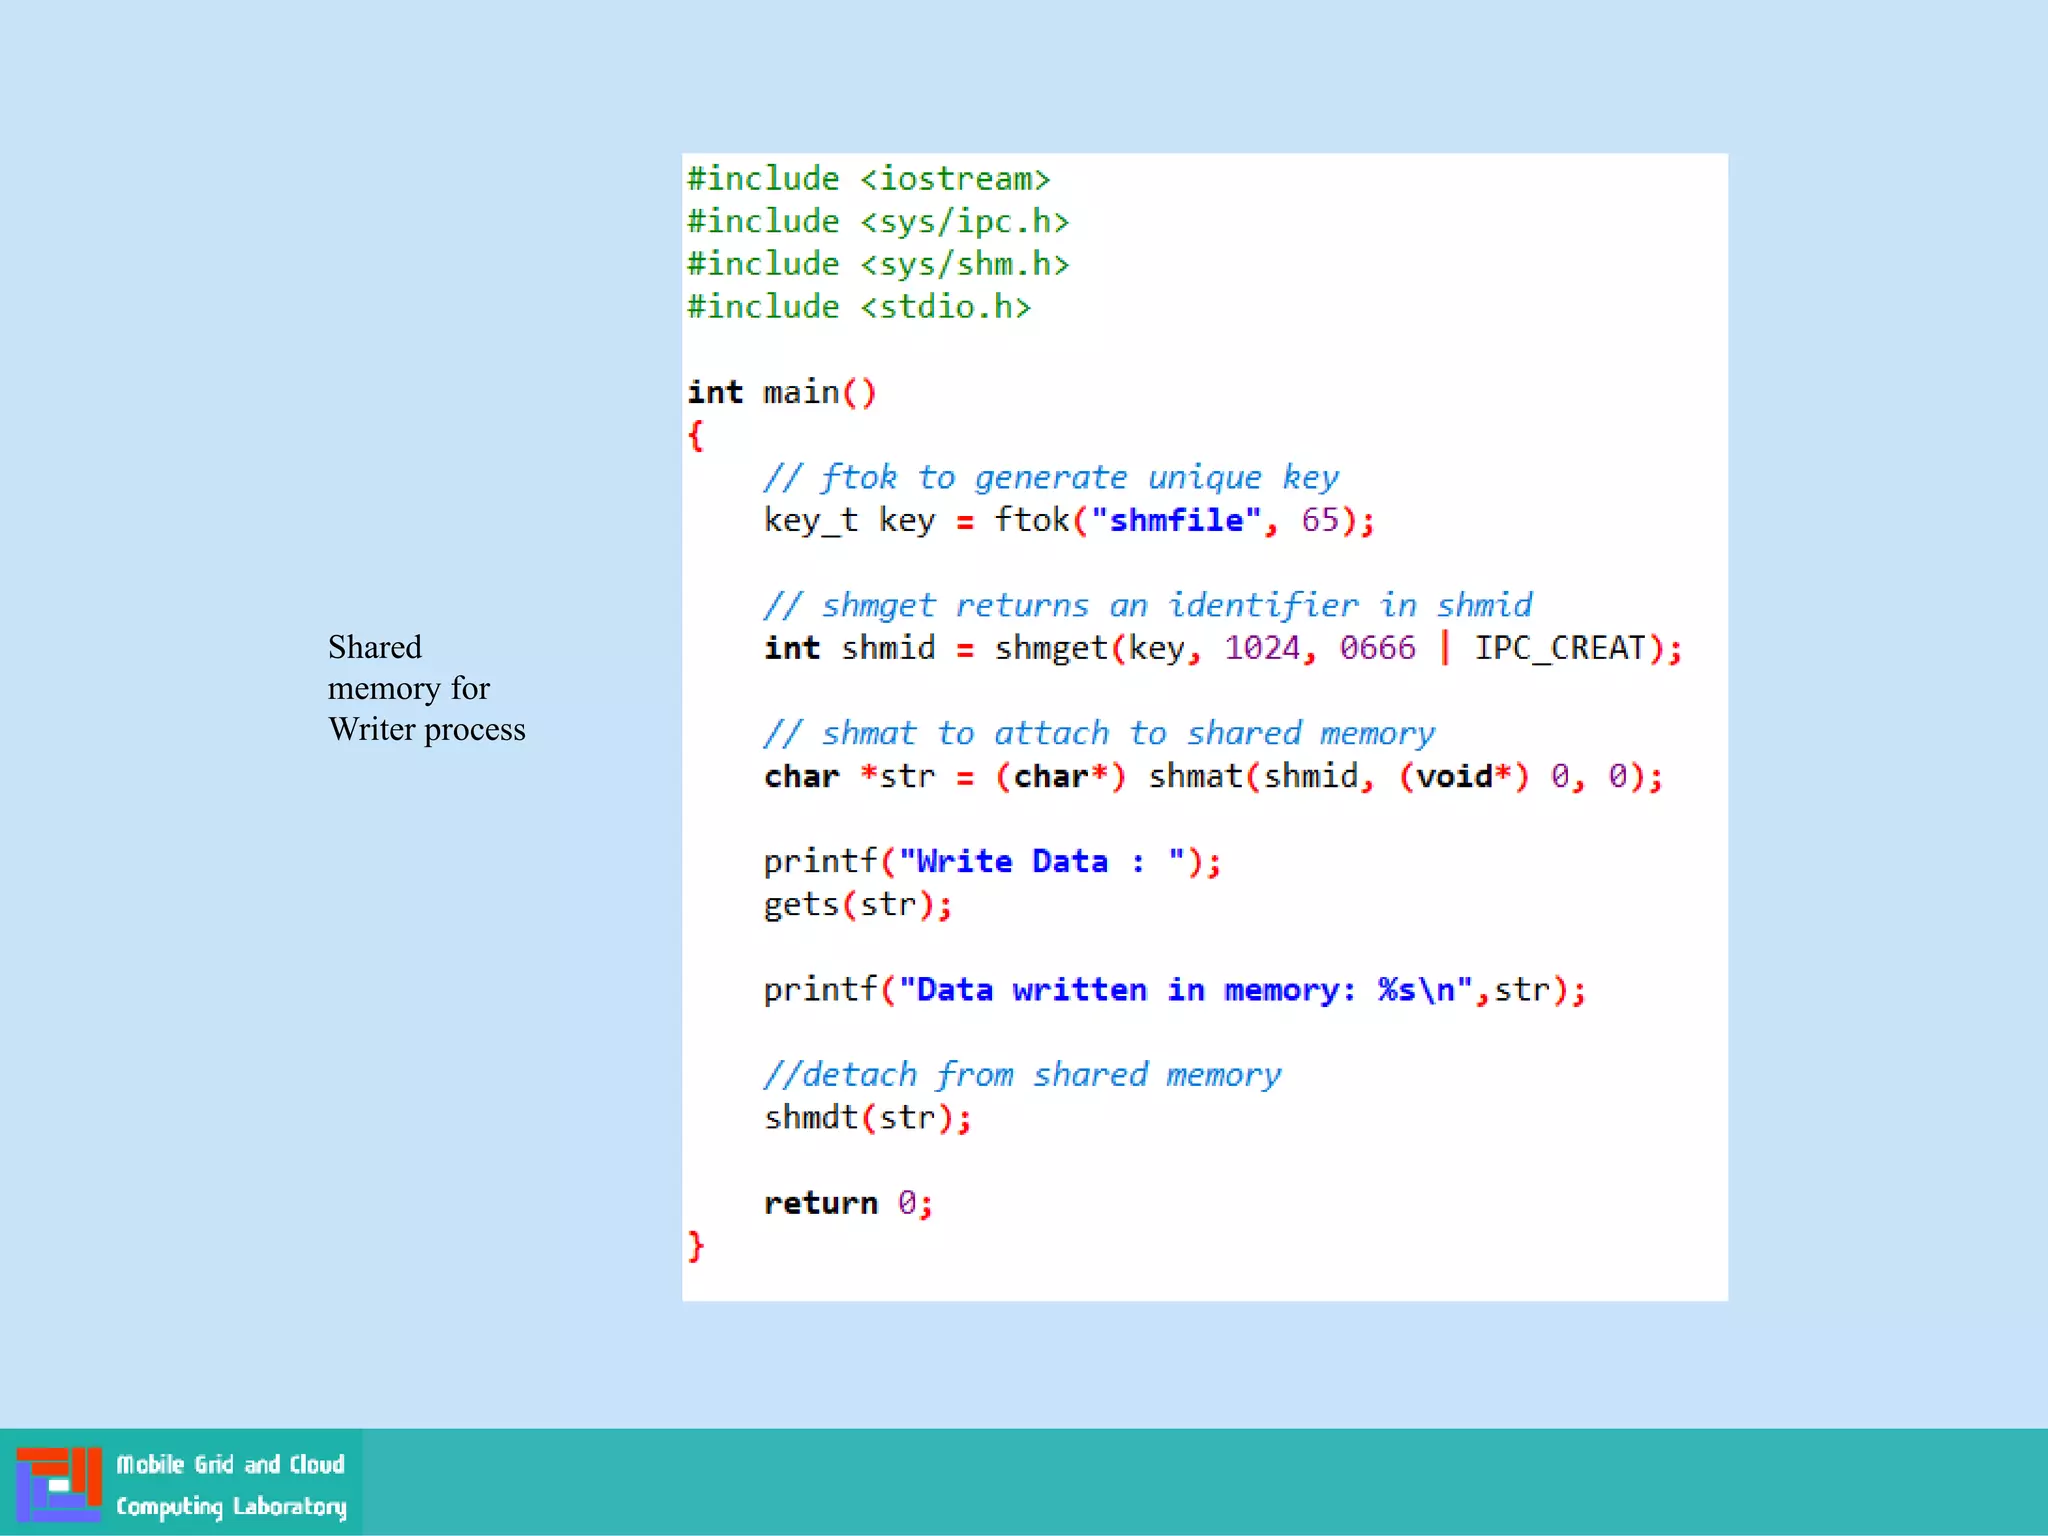Viewport: 2048px width, 1536px height.
Task: Click the detach from shared memory comment
Action: click(1021, 1074)
